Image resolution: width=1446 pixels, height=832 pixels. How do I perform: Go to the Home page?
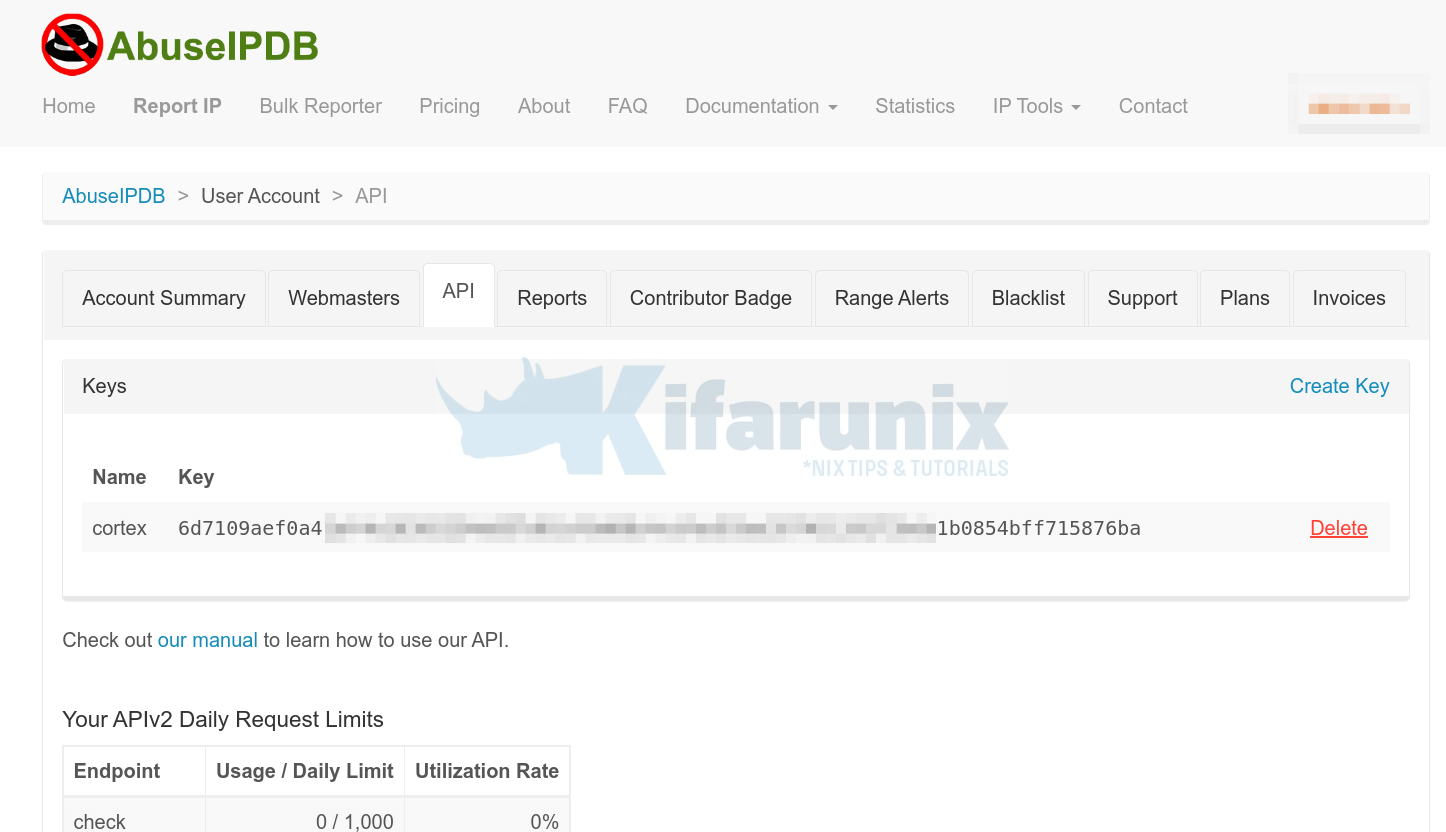pos(69,106)
